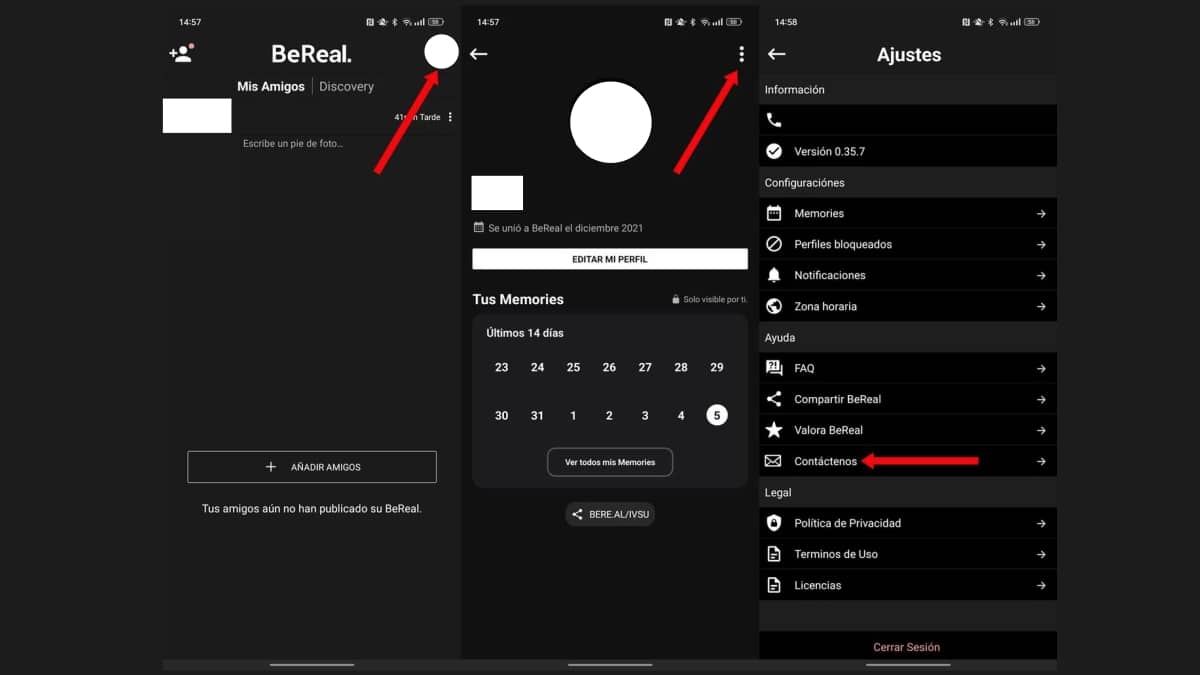Tap the Contáctenos envelope icon
1200x675 pixels.
tap(773, 461)
